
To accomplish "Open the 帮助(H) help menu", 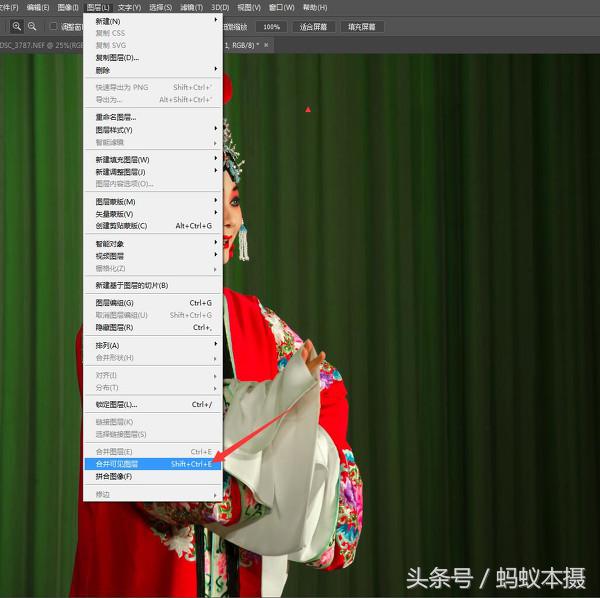I will [315, 7].
